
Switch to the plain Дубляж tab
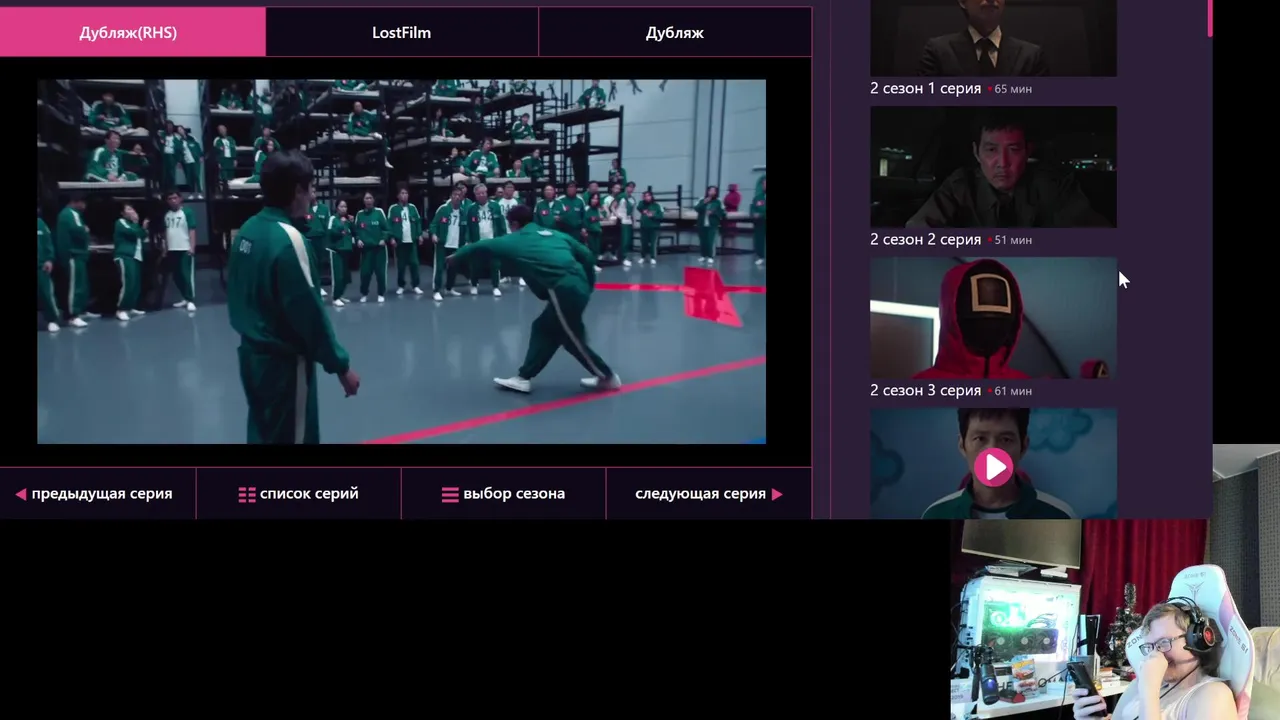[x=675, y=32]
